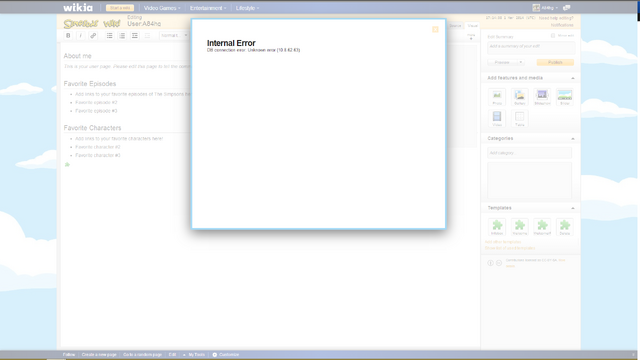Open the Show list of used templates link
The height and width of the screenshot is (360, 640).
coord(510,248)
